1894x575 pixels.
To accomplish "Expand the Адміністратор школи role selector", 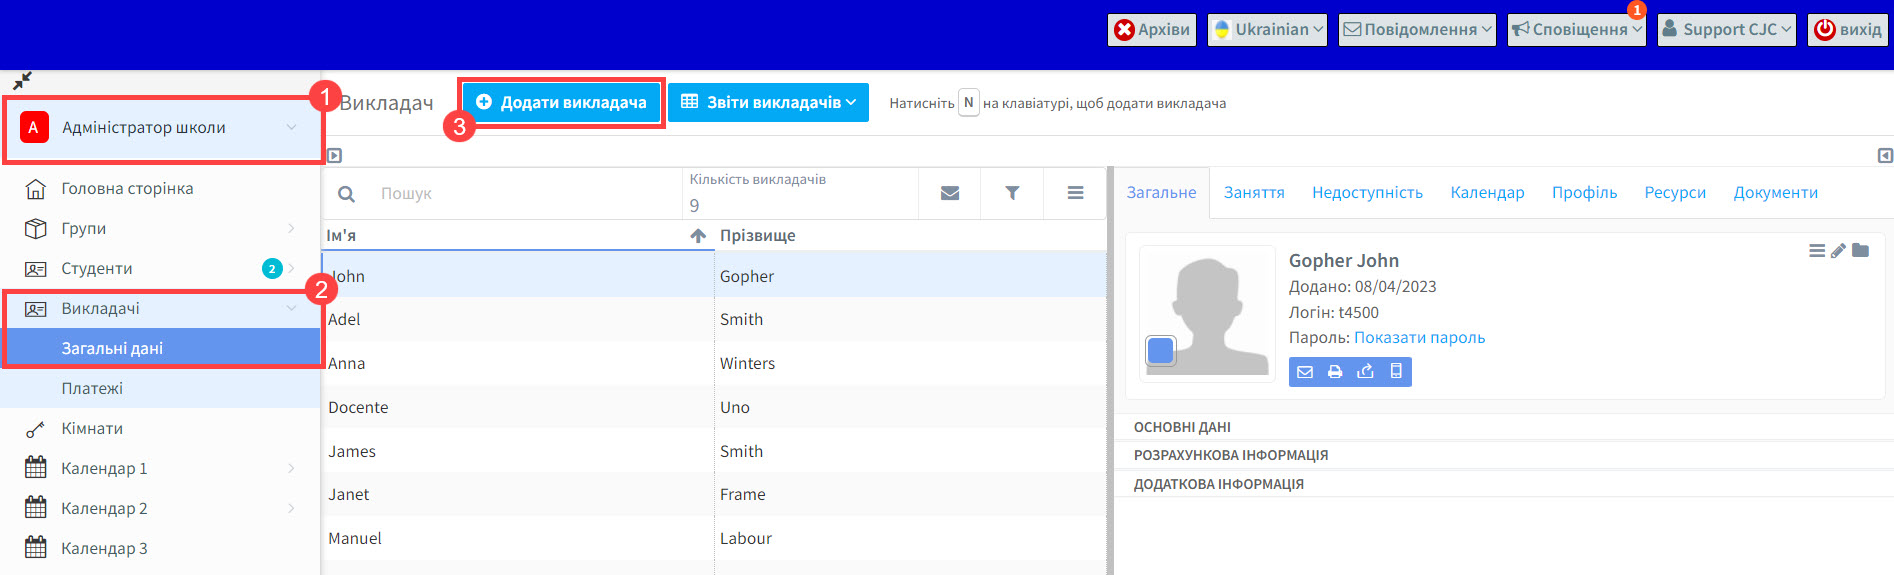I will point(162,128).
